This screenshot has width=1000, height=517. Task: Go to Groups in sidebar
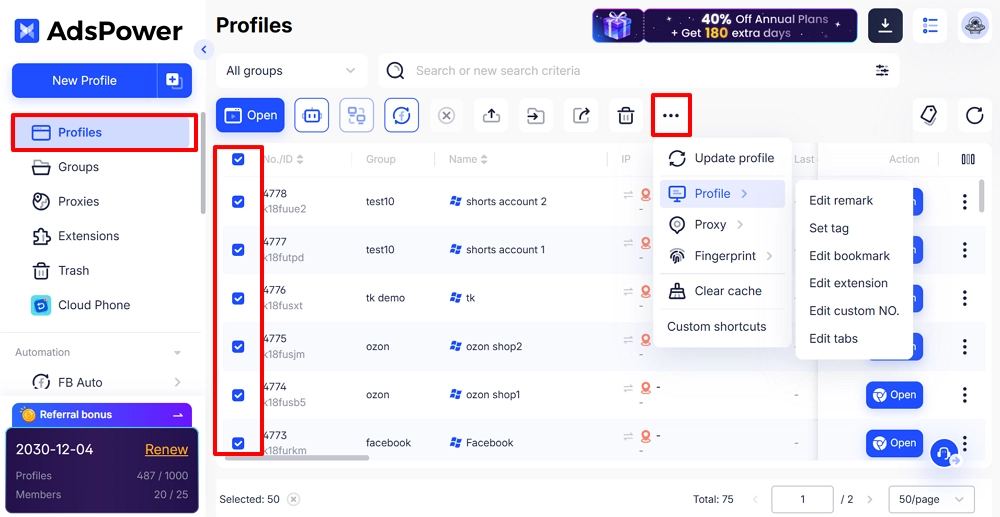pyautogui.click(x=78, y=167)
